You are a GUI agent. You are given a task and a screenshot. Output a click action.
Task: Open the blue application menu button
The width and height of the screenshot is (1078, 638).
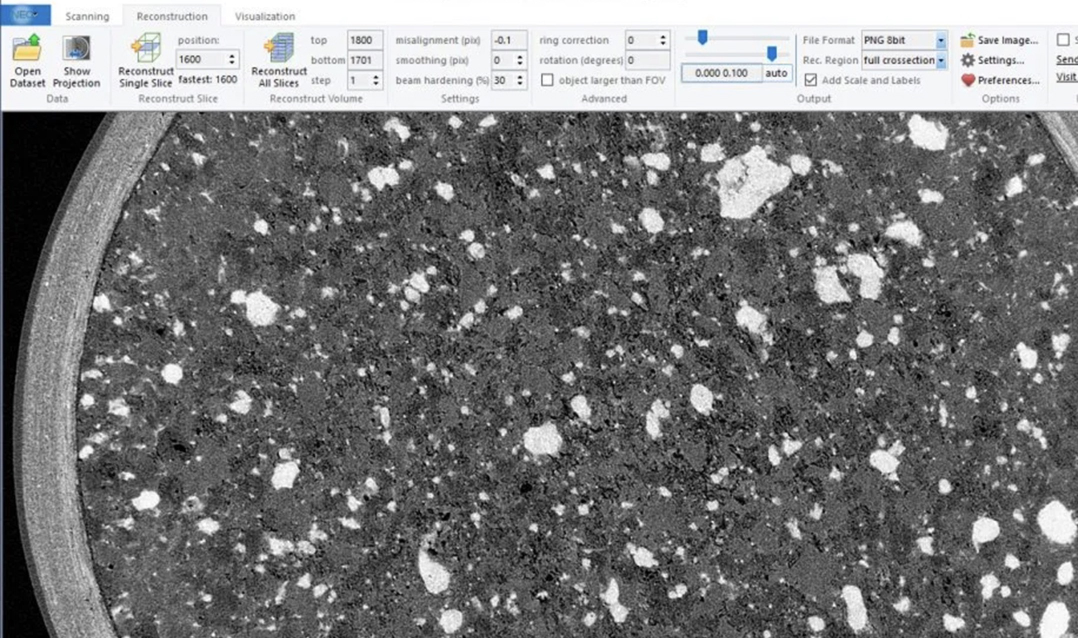(25, 14)
